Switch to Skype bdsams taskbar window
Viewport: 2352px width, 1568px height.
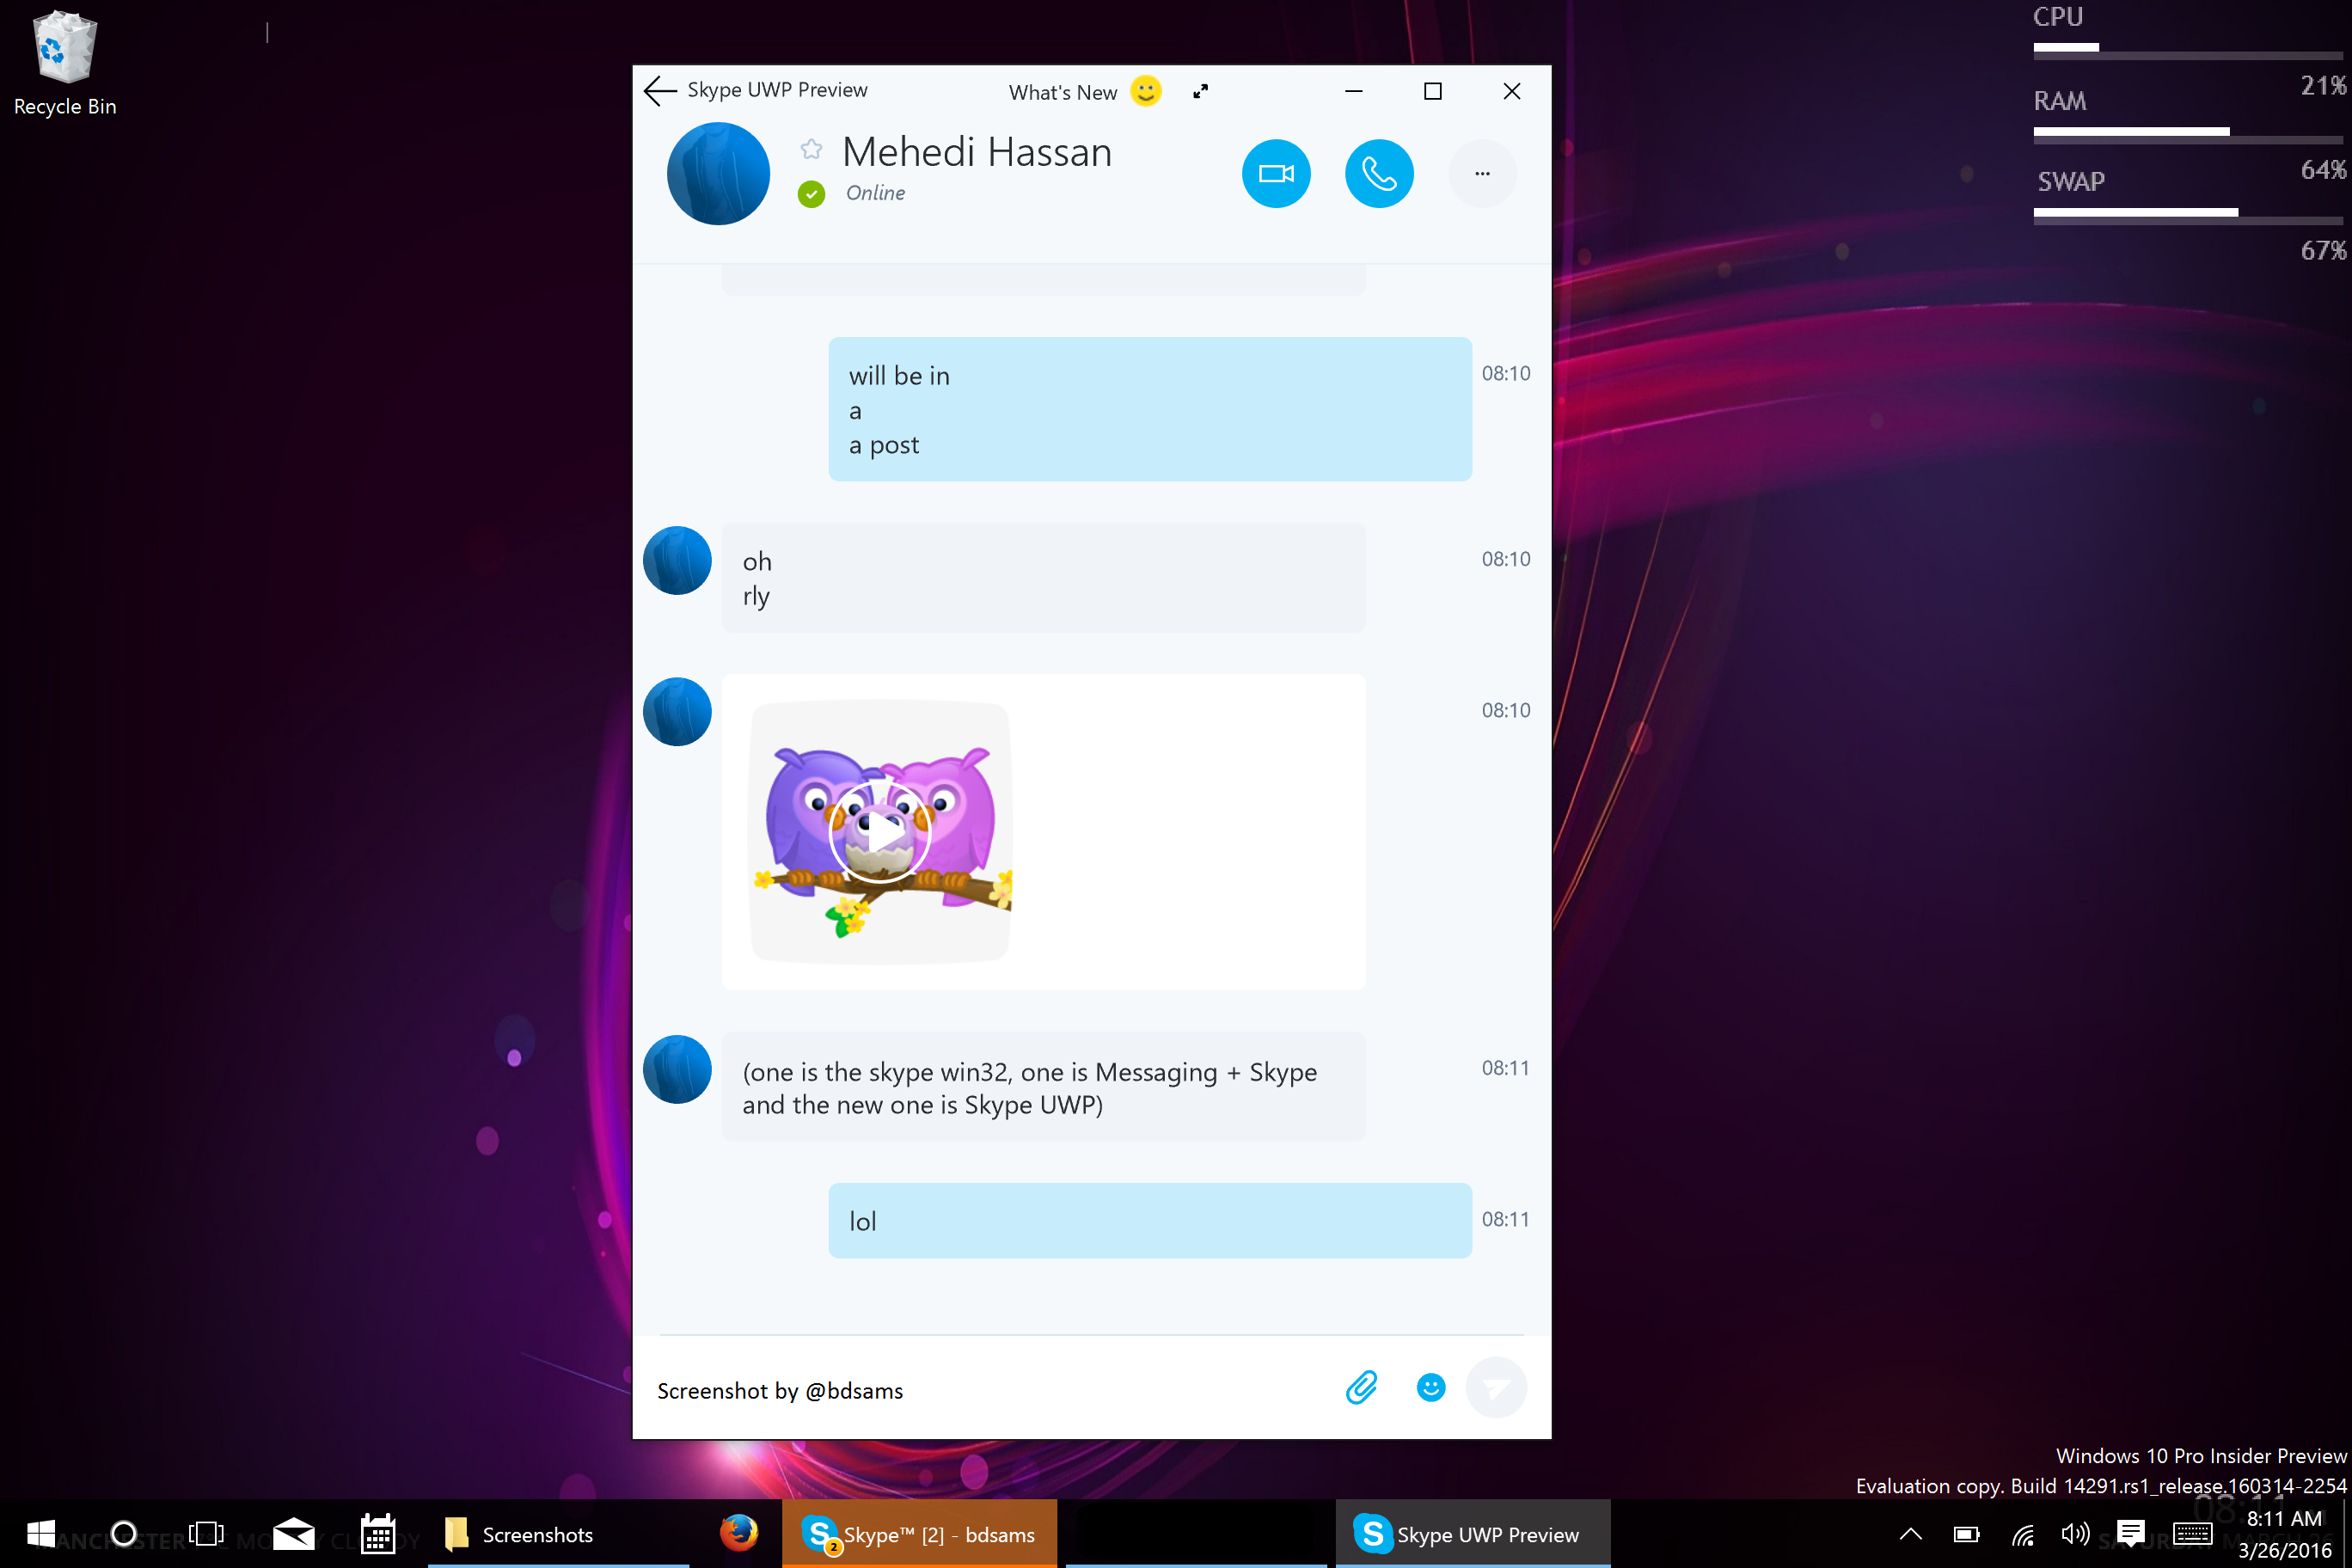pyautogui.click(x=920, y=1534)
